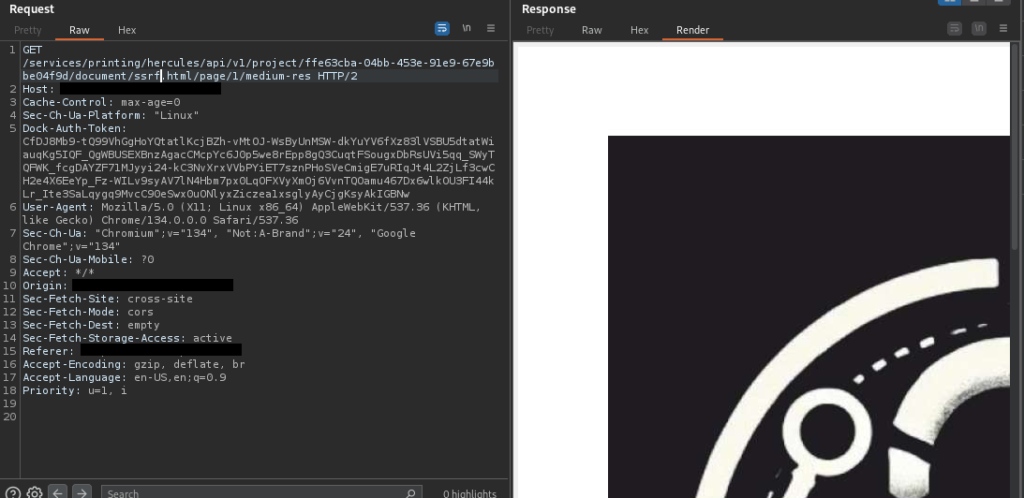
Task: Switch Request view to the Hex tab
Action: tap(127, 30)
